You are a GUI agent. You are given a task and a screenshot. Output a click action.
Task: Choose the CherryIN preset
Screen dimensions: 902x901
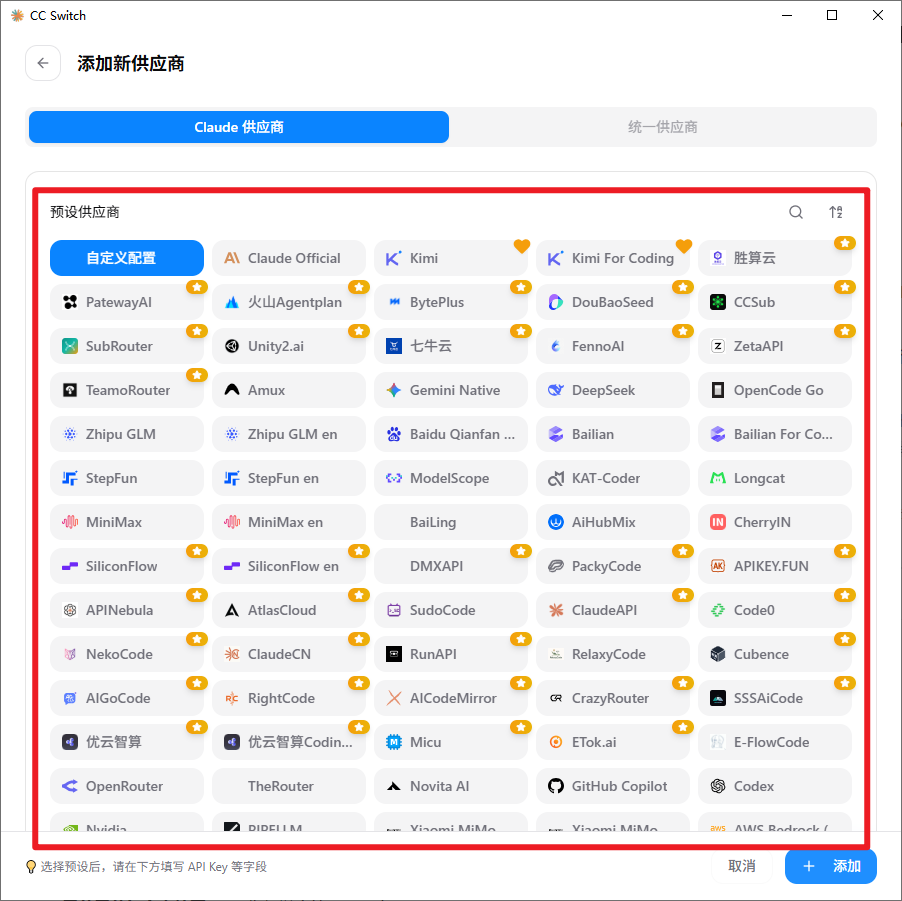775,522
